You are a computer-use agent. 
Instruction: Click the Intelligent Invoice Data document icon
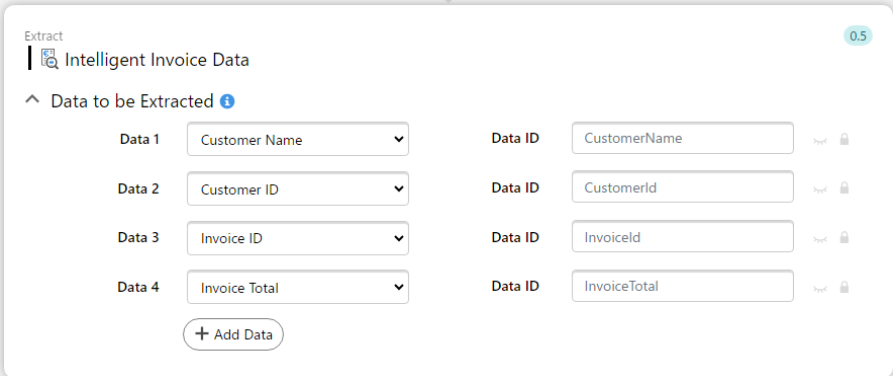pos(50,59)
